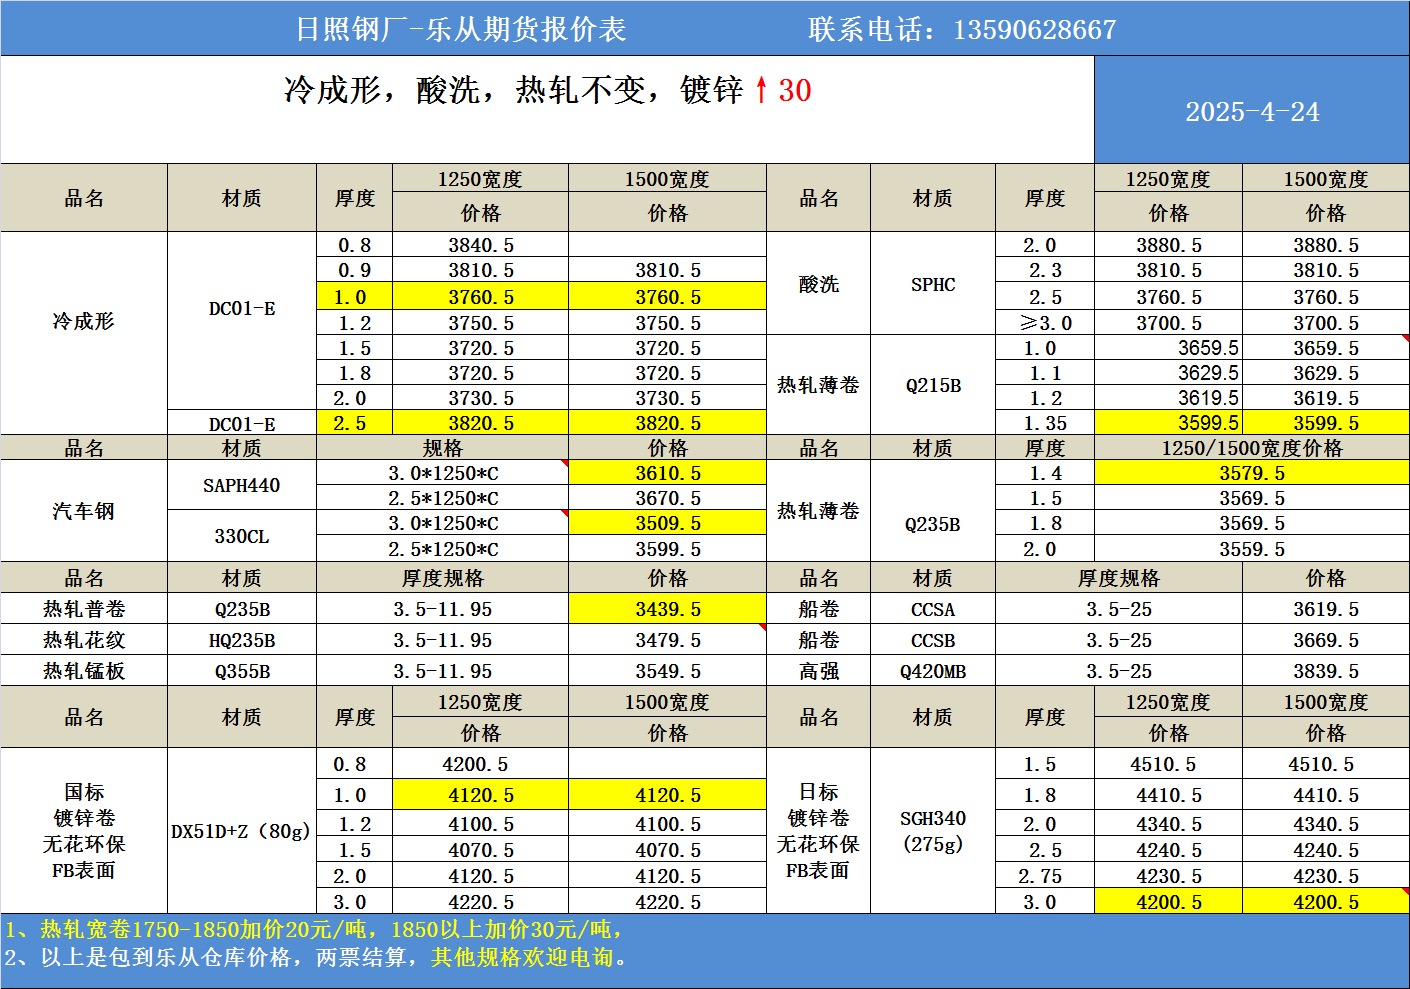1410x989 pixels.
Task: Select the ≥3.0 thickness cell
Action: pyautogui.click(x=1045, y=322)
